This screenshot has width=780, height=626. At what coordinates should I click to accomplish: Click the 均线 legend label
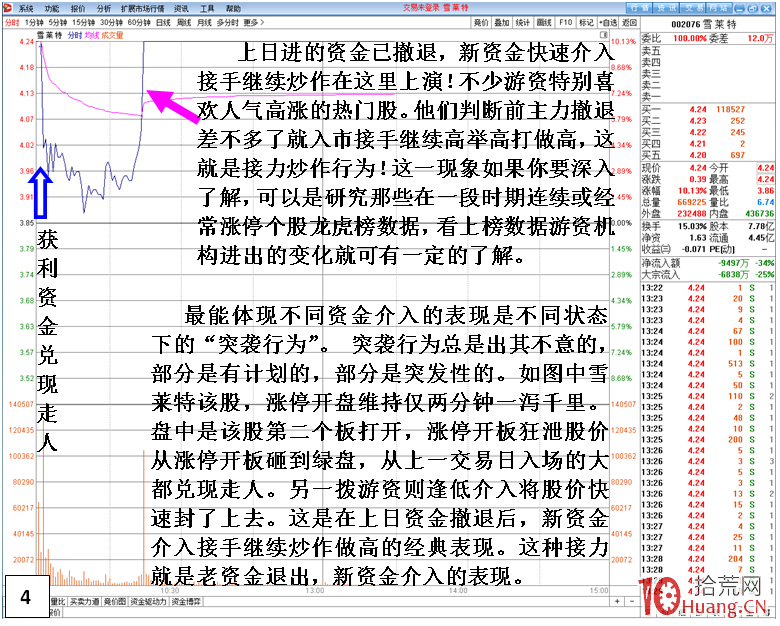point(92,35)
